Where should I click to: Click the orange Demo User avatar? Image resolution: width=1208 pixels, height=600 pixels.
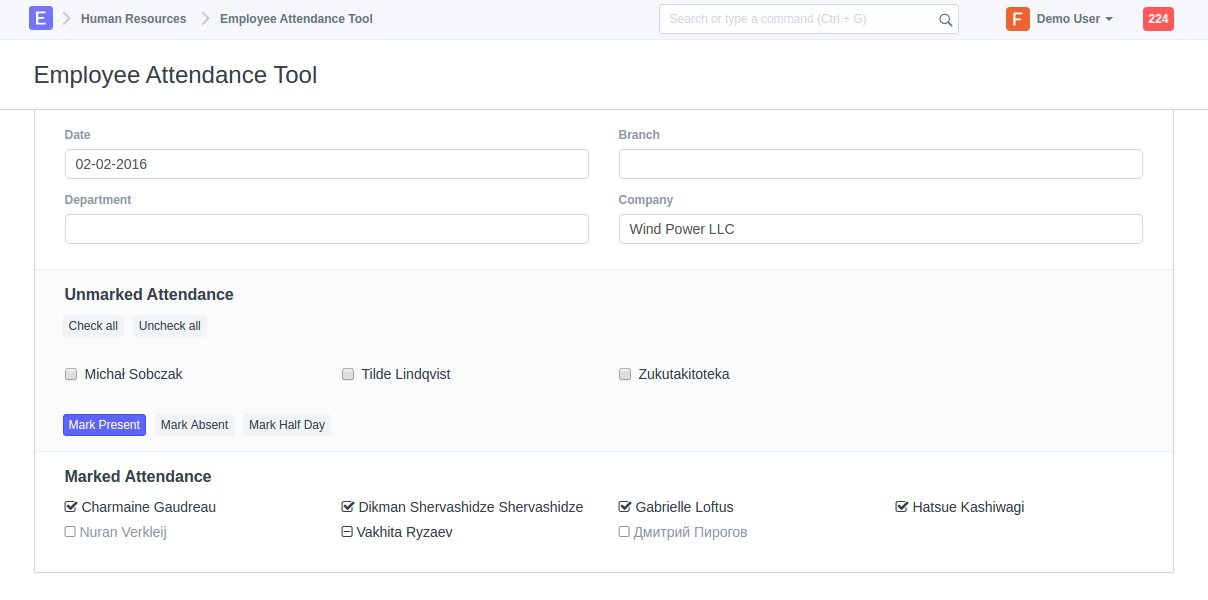[1017, 19]
